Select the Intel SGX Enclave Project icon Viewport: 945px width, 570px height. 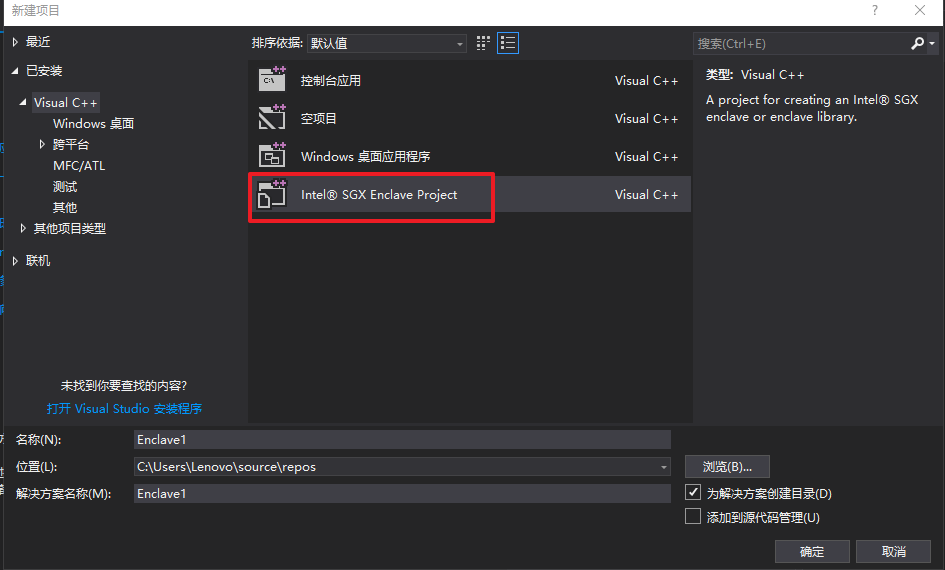[x=272, y=193]
